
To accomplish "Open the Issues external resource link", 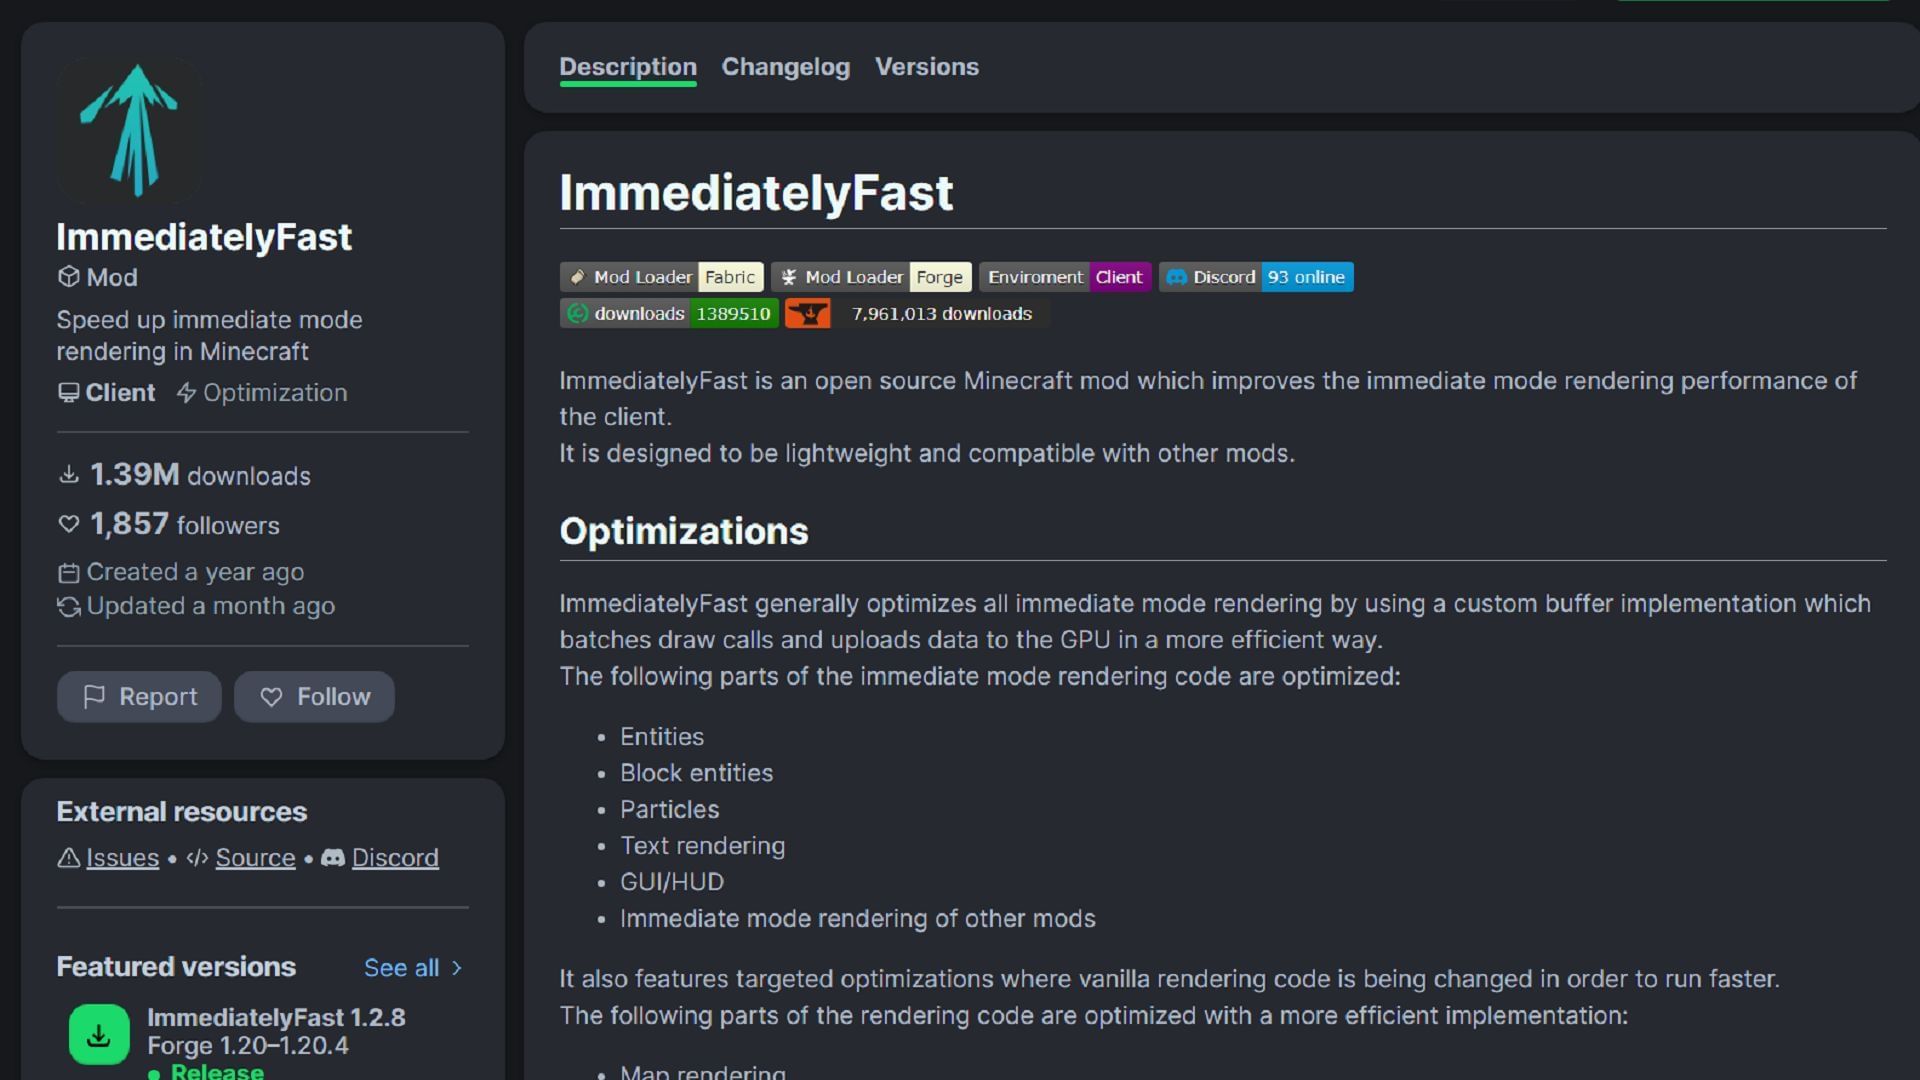I will [121, 857].
